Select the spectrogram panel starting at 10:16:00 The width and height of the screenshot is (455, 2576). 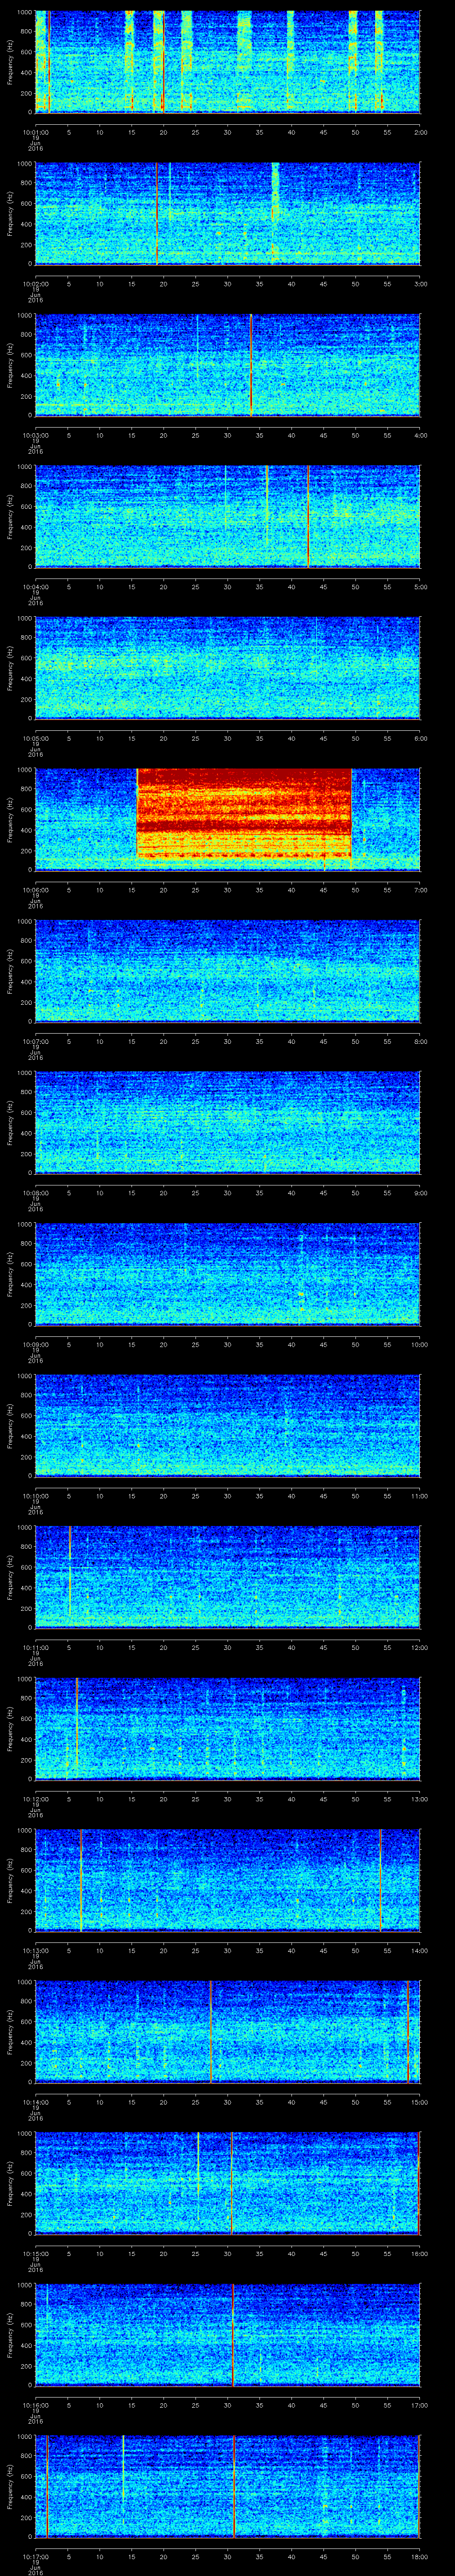click(228, 2334)
